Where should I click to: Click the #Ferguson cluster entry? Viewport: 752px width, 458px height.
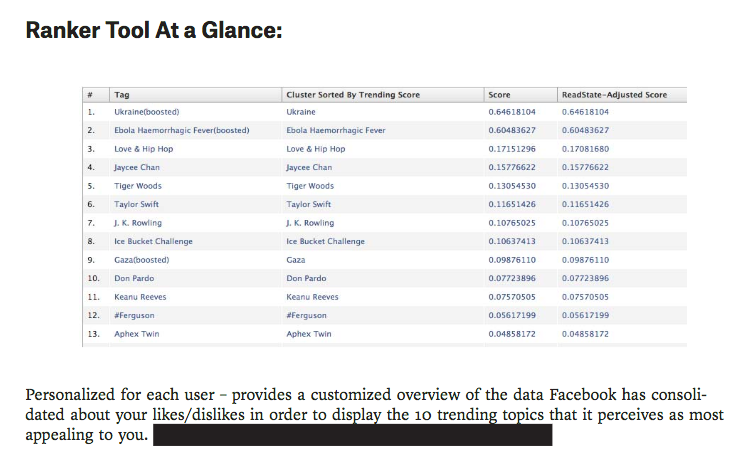tap(306, 316)
